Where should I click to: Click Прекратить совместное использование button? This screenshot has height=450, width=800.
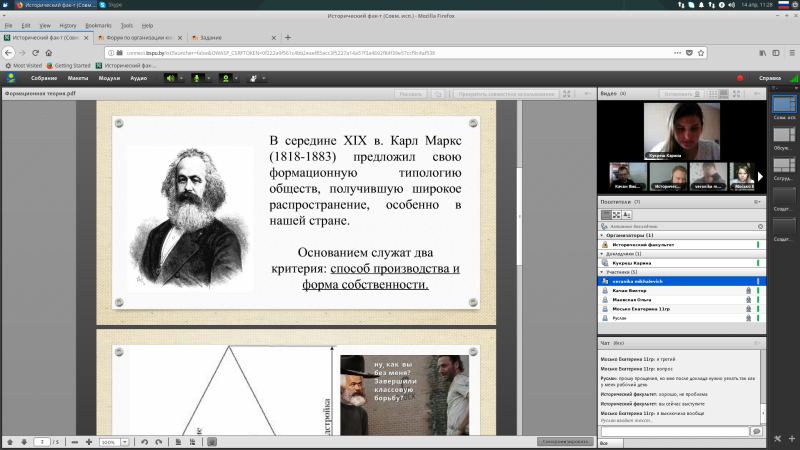point(506,94)
